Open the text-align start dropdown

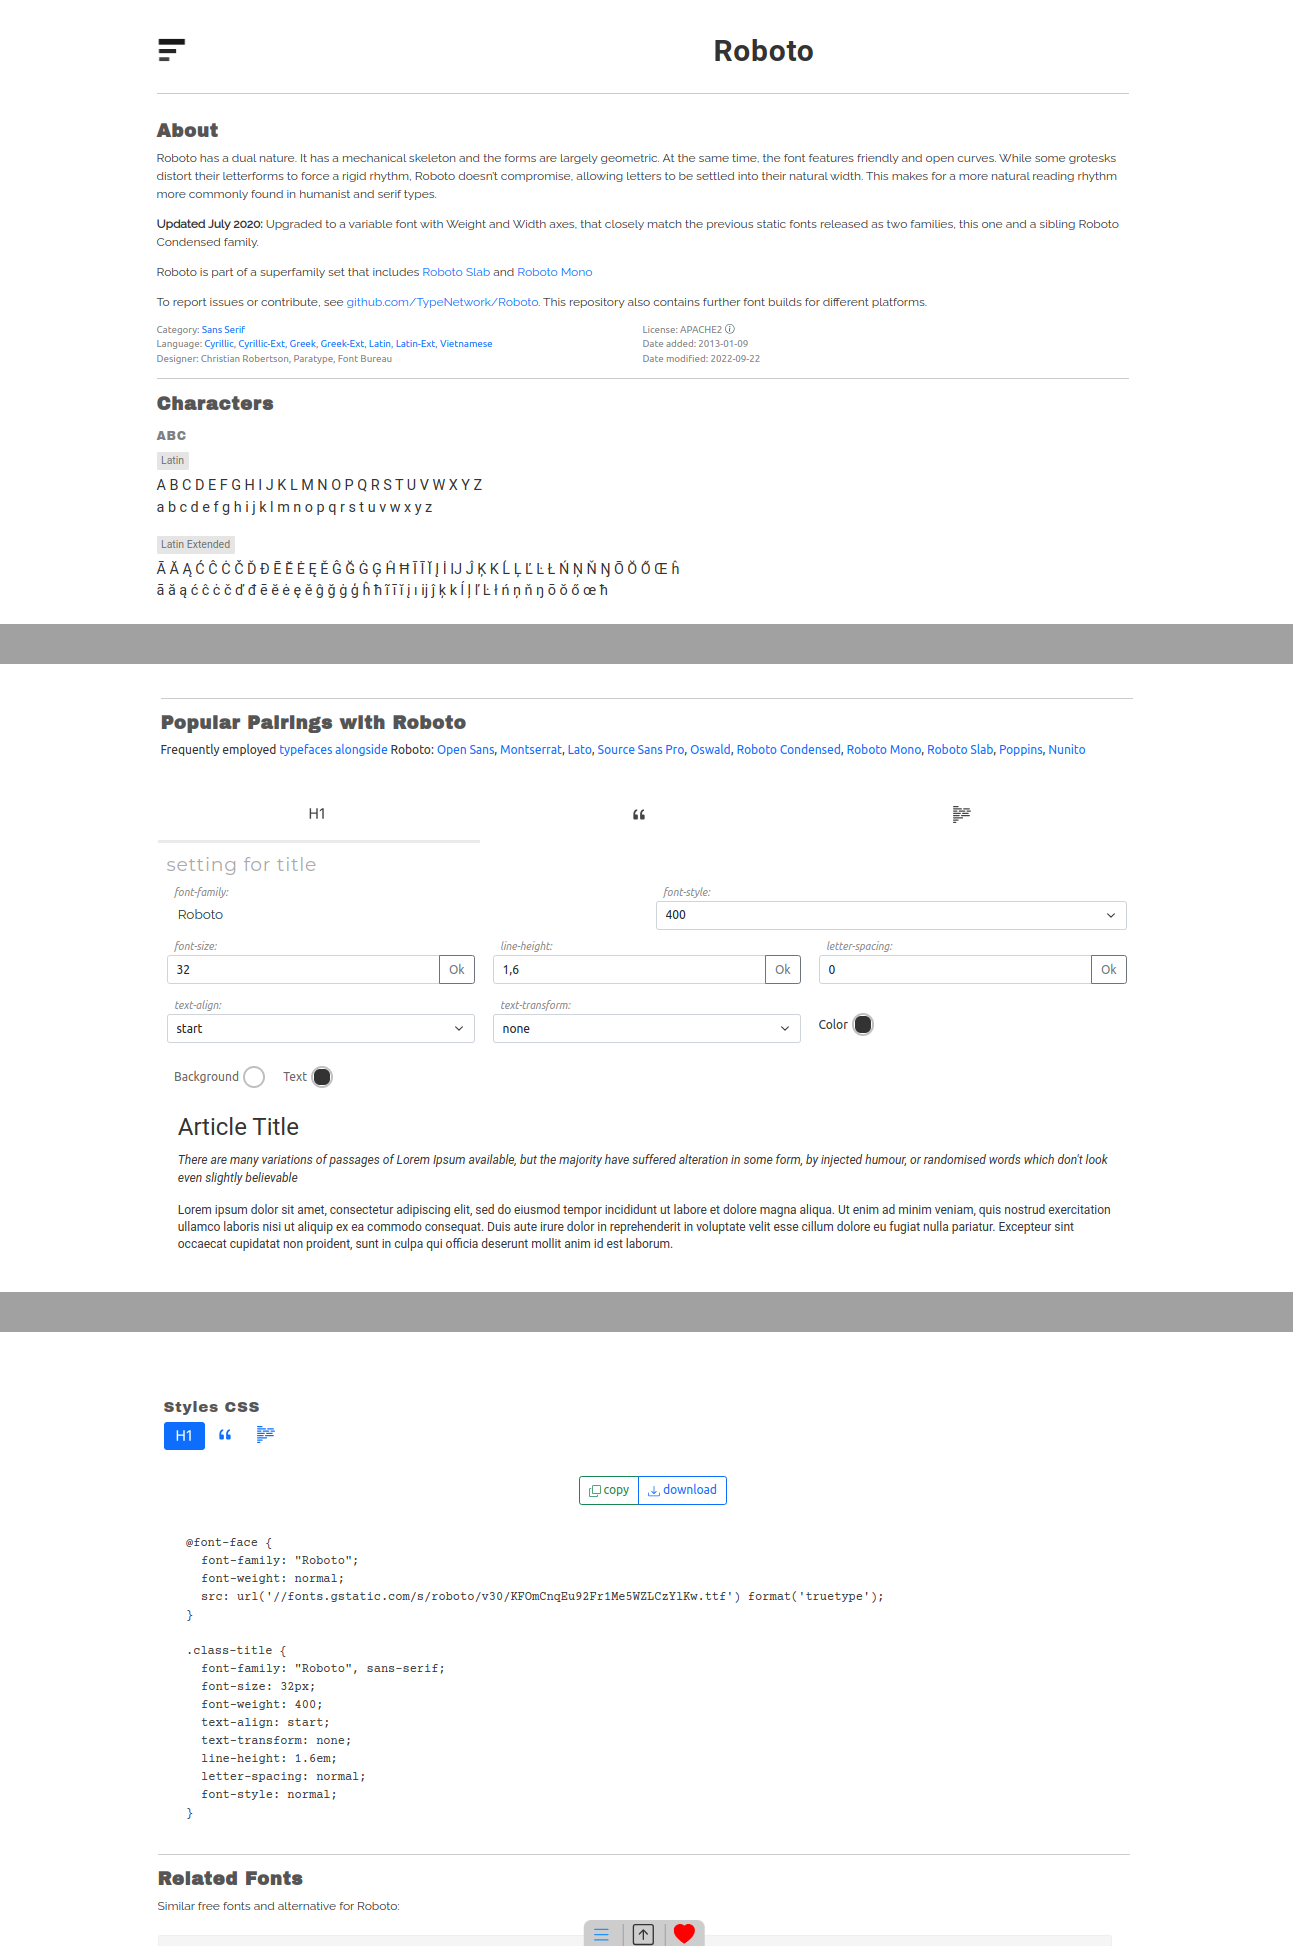tap(321, 1028)
